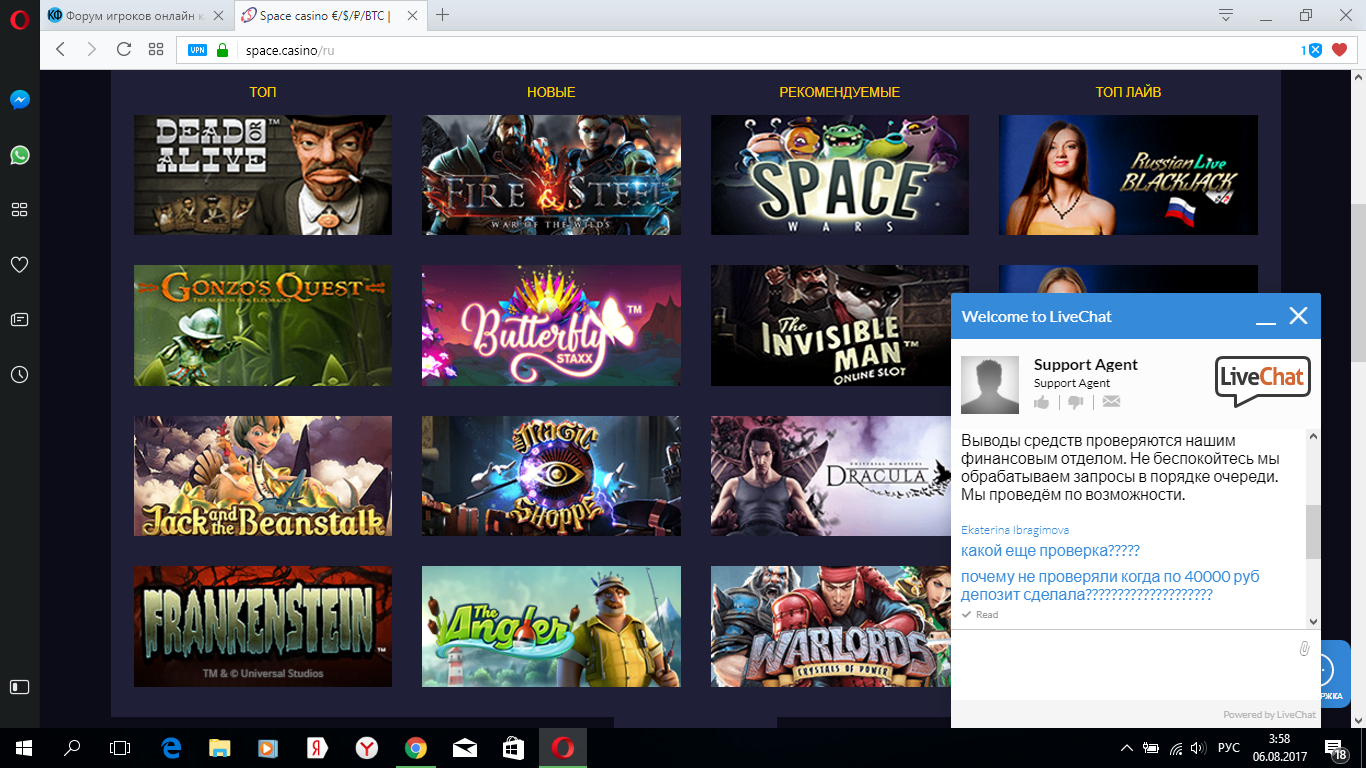Add page to bookmarks with heart
The width and height of the screenshot is (1366, 768).
coord(1340,49)
